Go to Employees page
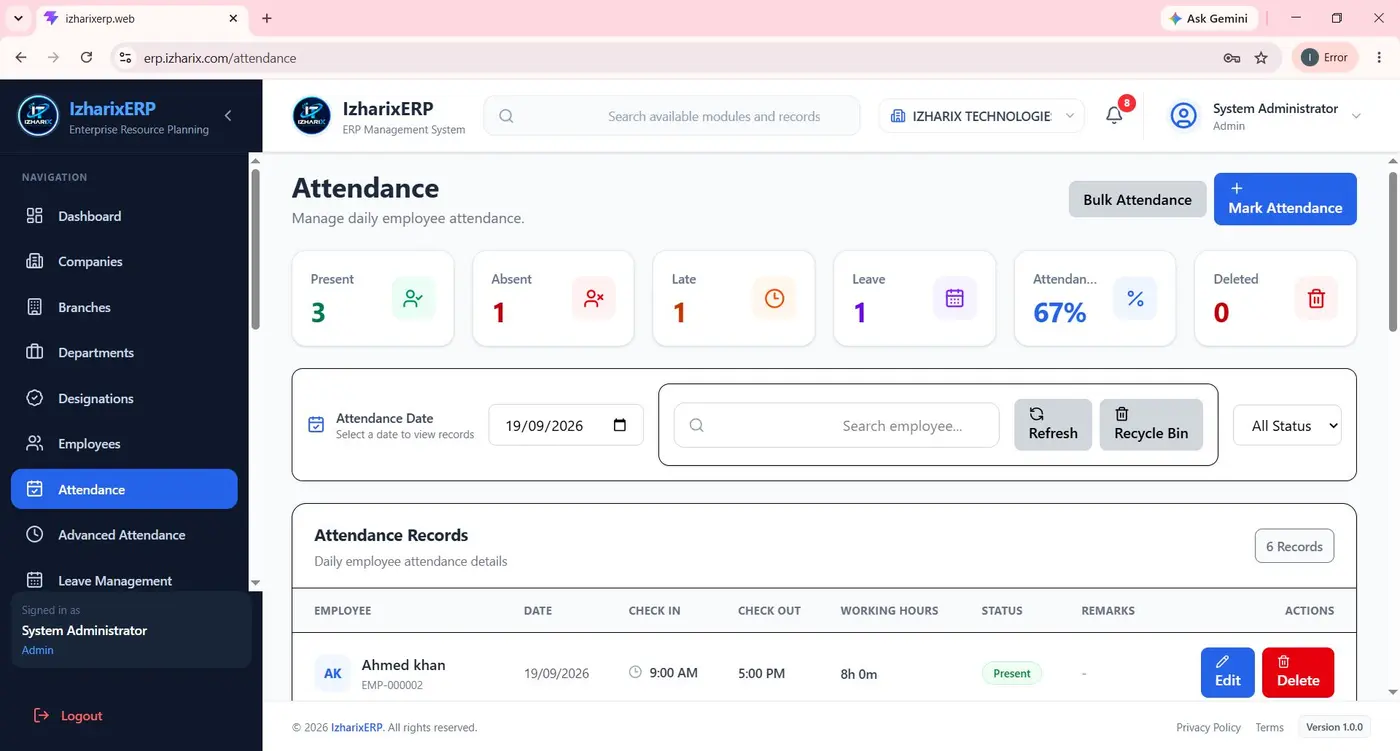 124,443
